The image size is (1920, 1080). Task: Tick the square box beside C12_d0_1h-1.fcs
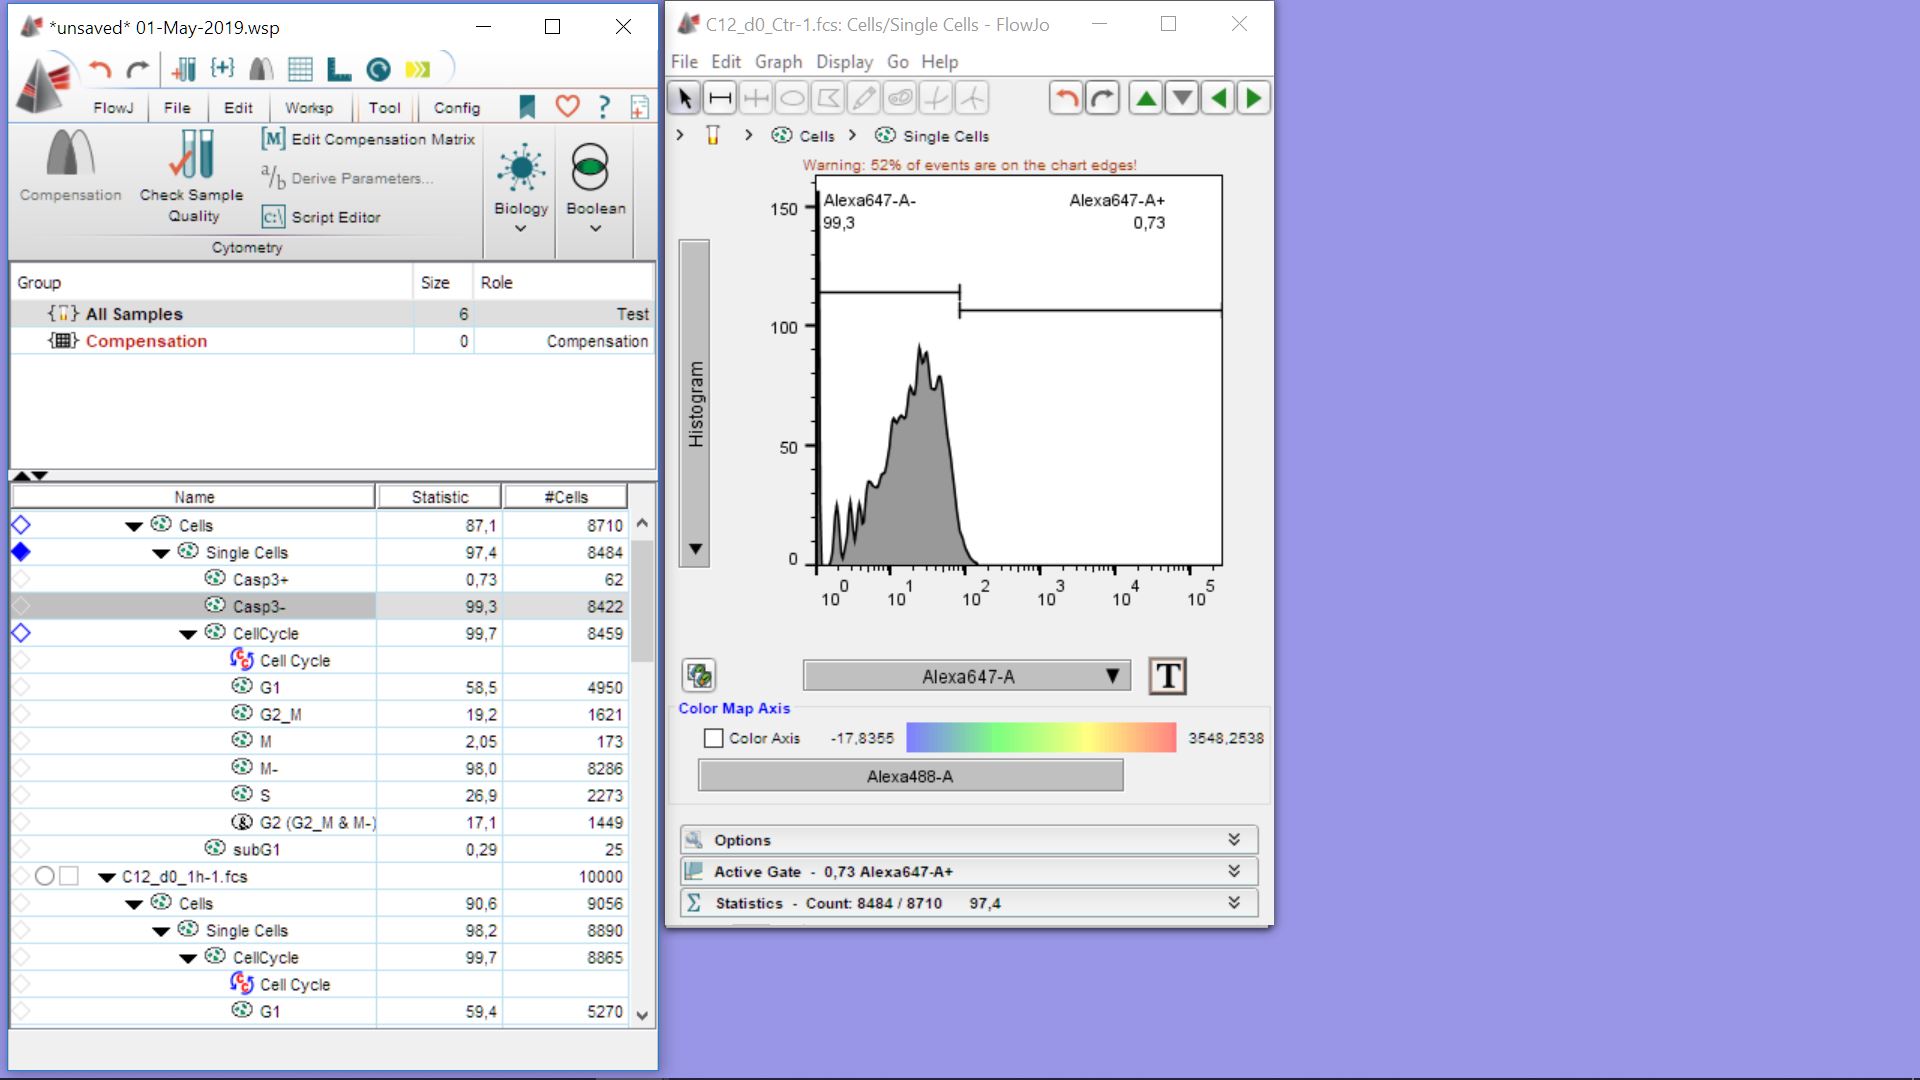tap(69, 876)
